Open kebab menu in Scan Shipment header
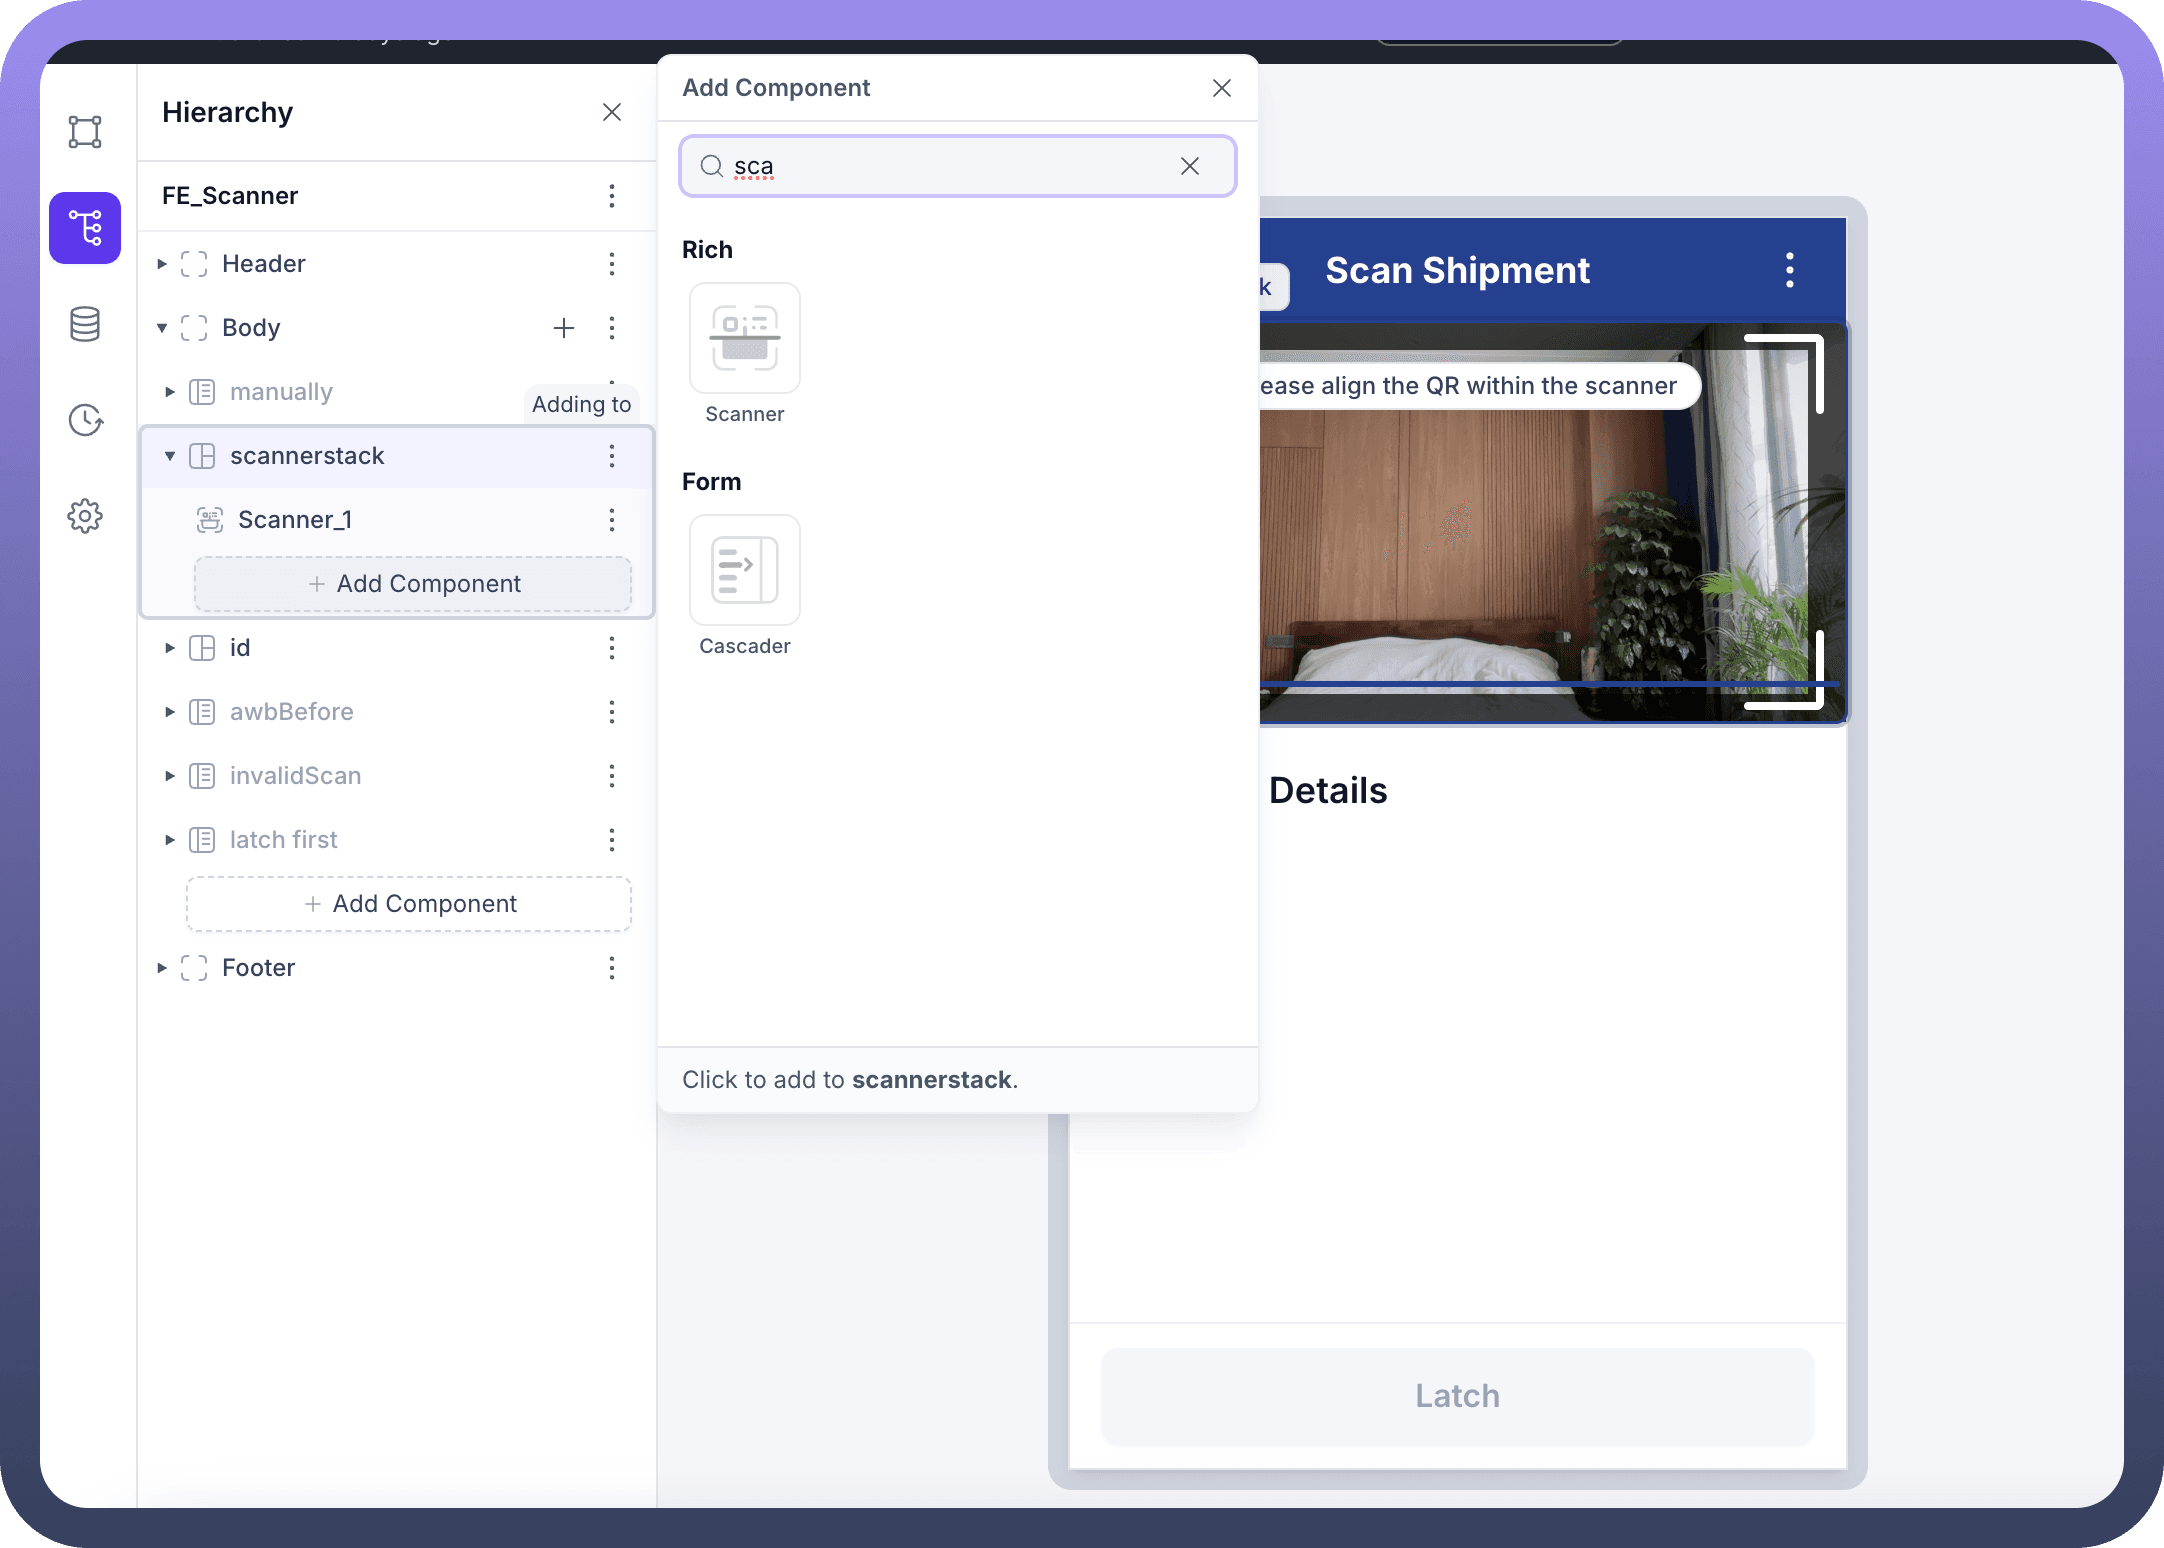 (x=1790, y=270)
